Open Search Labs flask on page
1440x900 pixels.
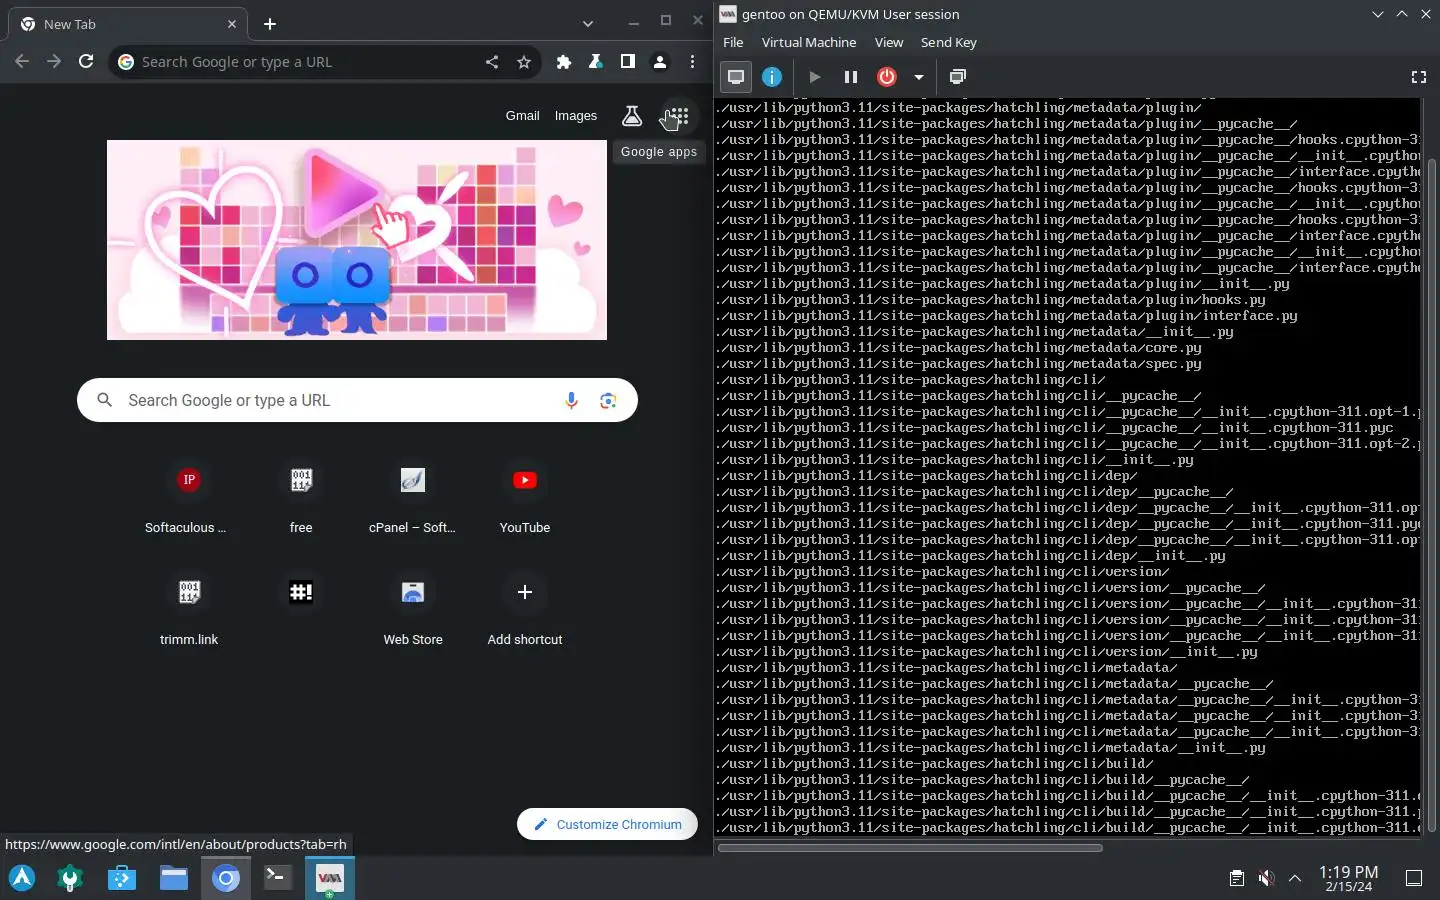point(632,117)
